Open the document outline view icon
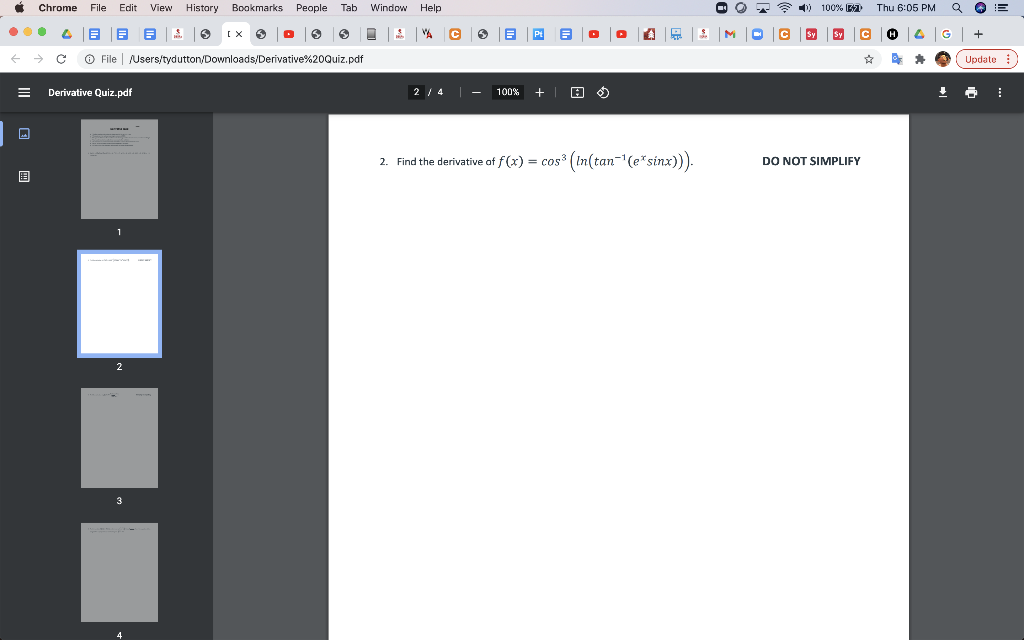Viewport: 1024px width, 640px height. [x=24, y=176]
